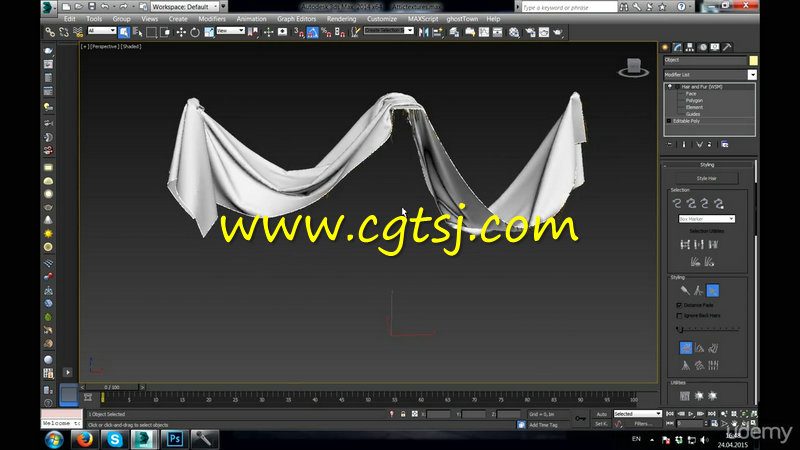Open the Edit menu
The height and width of the screenshot is (450, 800).
click(69, 19)
